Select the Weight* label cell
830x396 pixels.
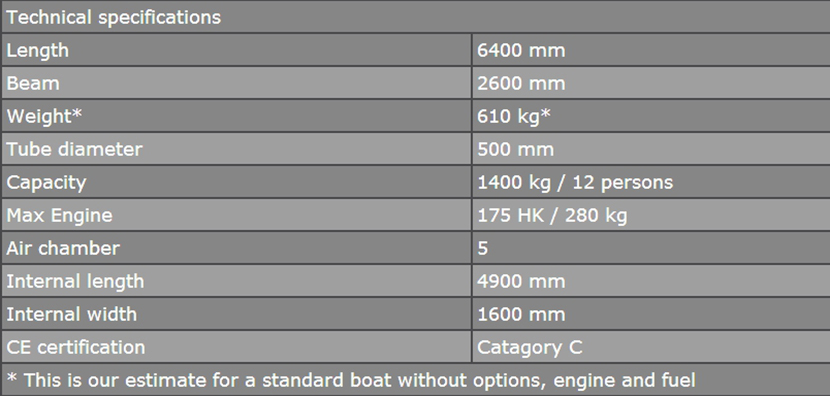click(x=236, y=116)
